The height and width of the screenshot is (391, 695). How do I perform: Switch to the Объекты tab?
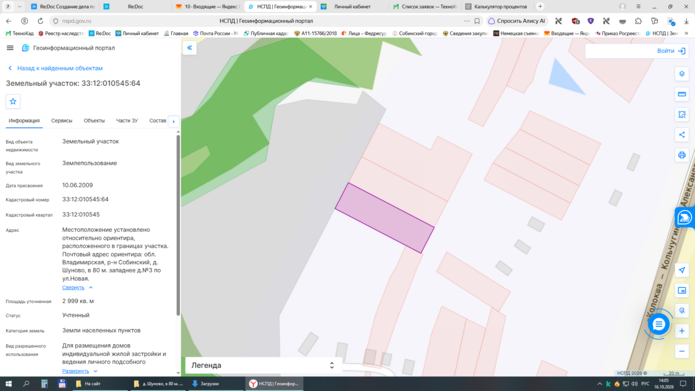coord(94,121)
